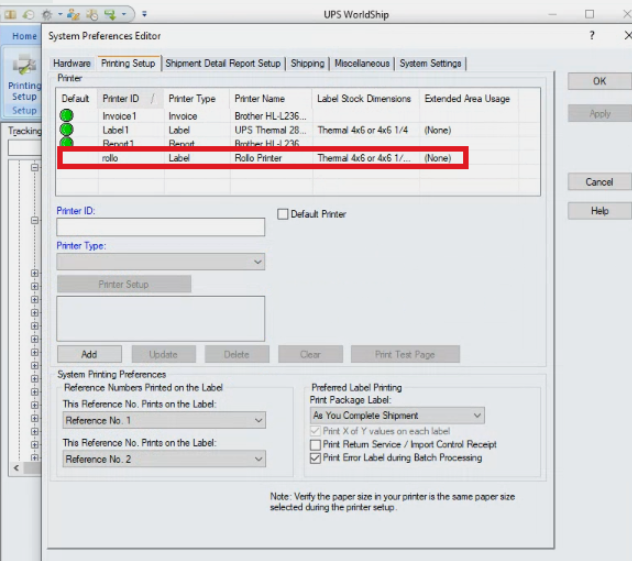Maximize the UPS WorldShip window
The height and width of the screenshot is (561, 632).
coord(589,15)
